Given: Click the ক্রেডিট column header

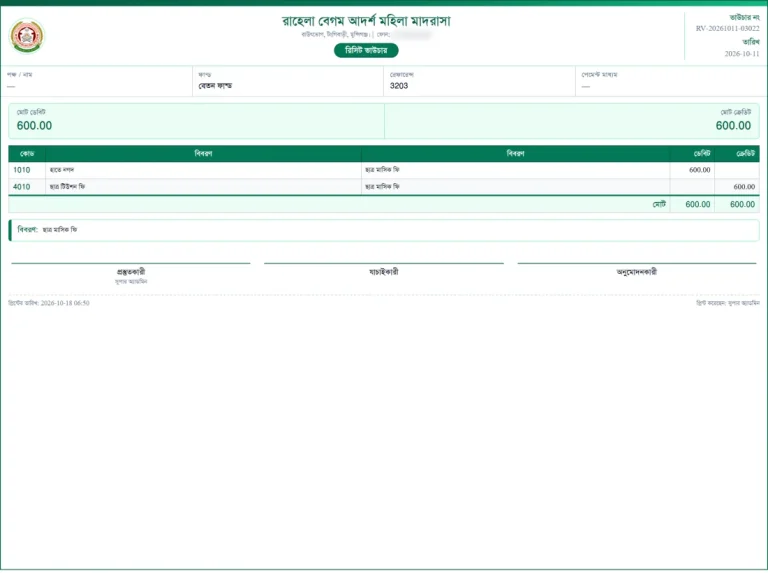Looking at the screenshot, I should 737,154.
